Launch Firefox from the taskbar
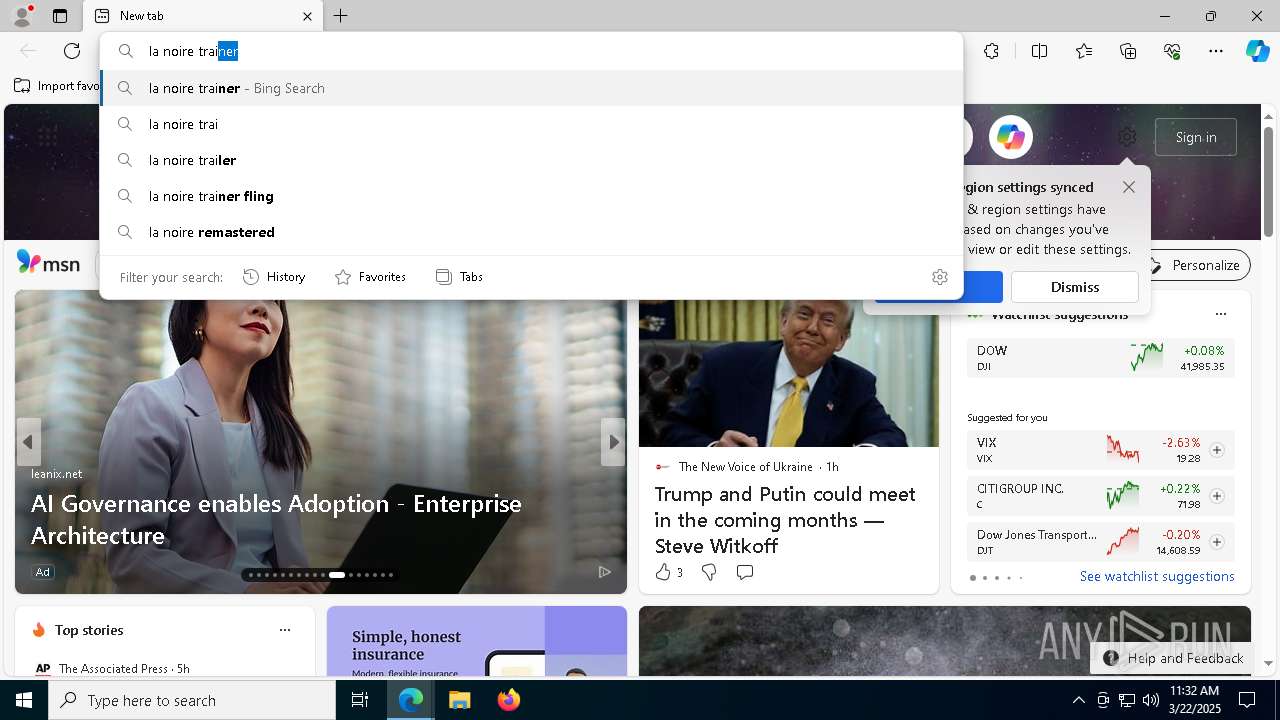 [x=508, y=700]
